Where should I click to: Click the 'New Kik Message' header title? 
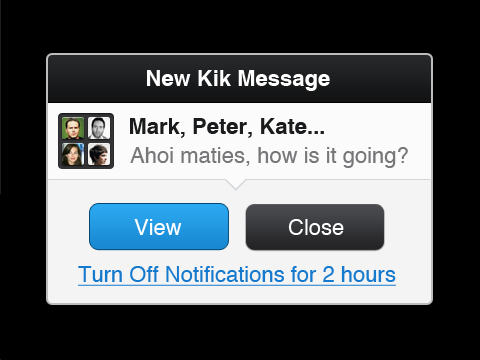(x=238, y=79)
